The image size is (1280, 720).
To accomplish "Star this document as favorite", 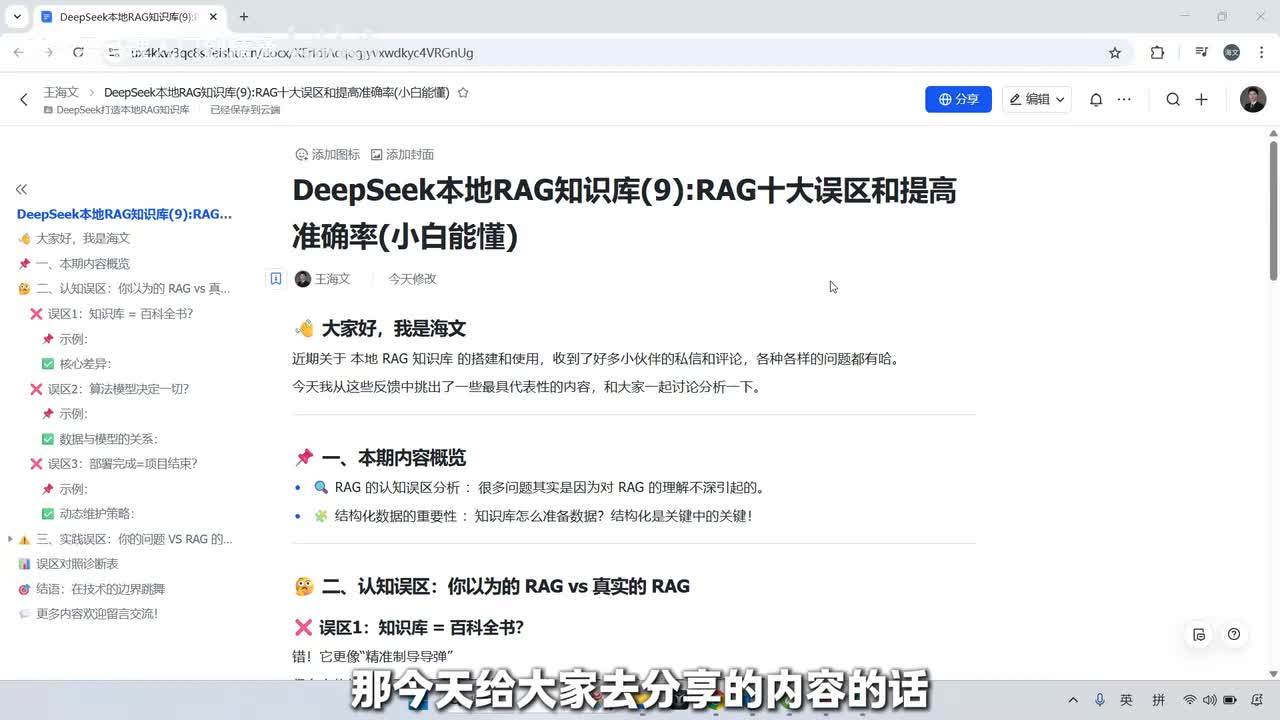I will (463, 92).
